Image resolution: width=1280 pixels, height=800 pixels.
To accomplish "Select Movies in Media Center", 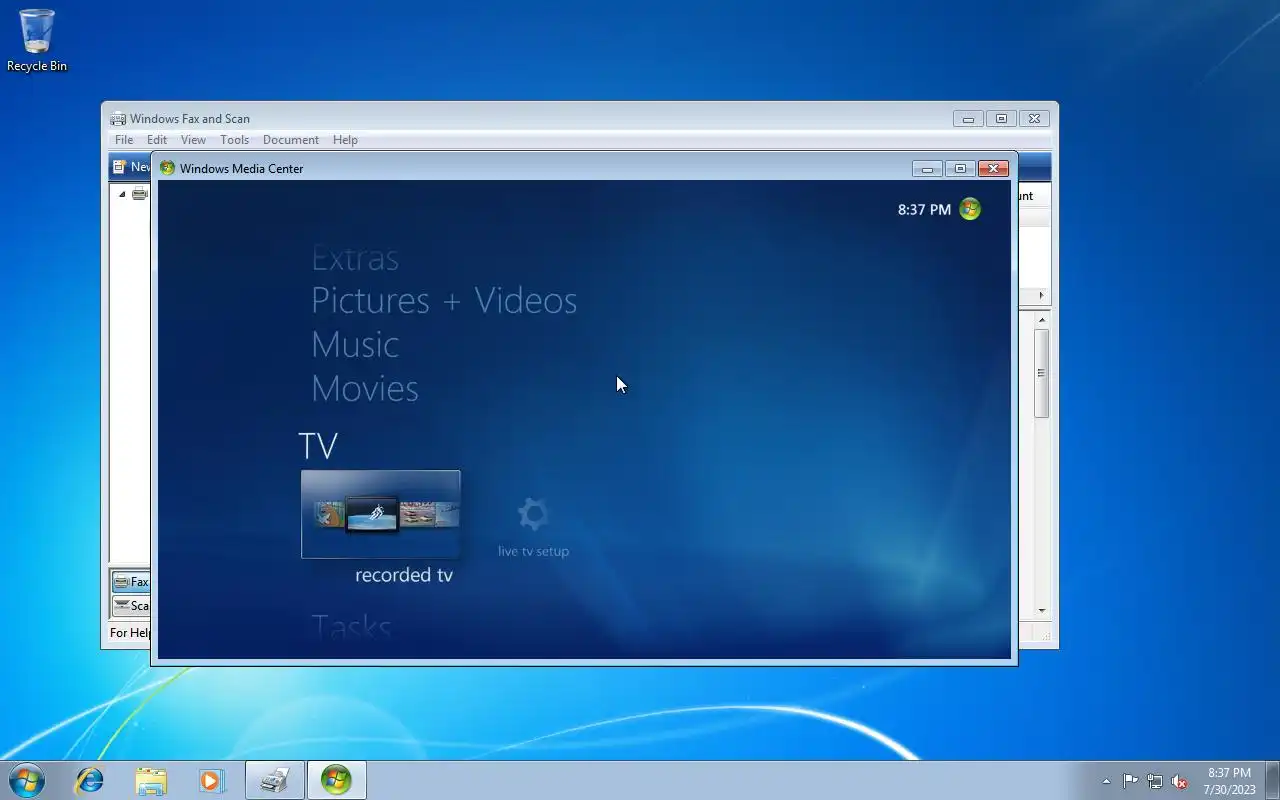I will pyautogui.click(x=365, y=389).
